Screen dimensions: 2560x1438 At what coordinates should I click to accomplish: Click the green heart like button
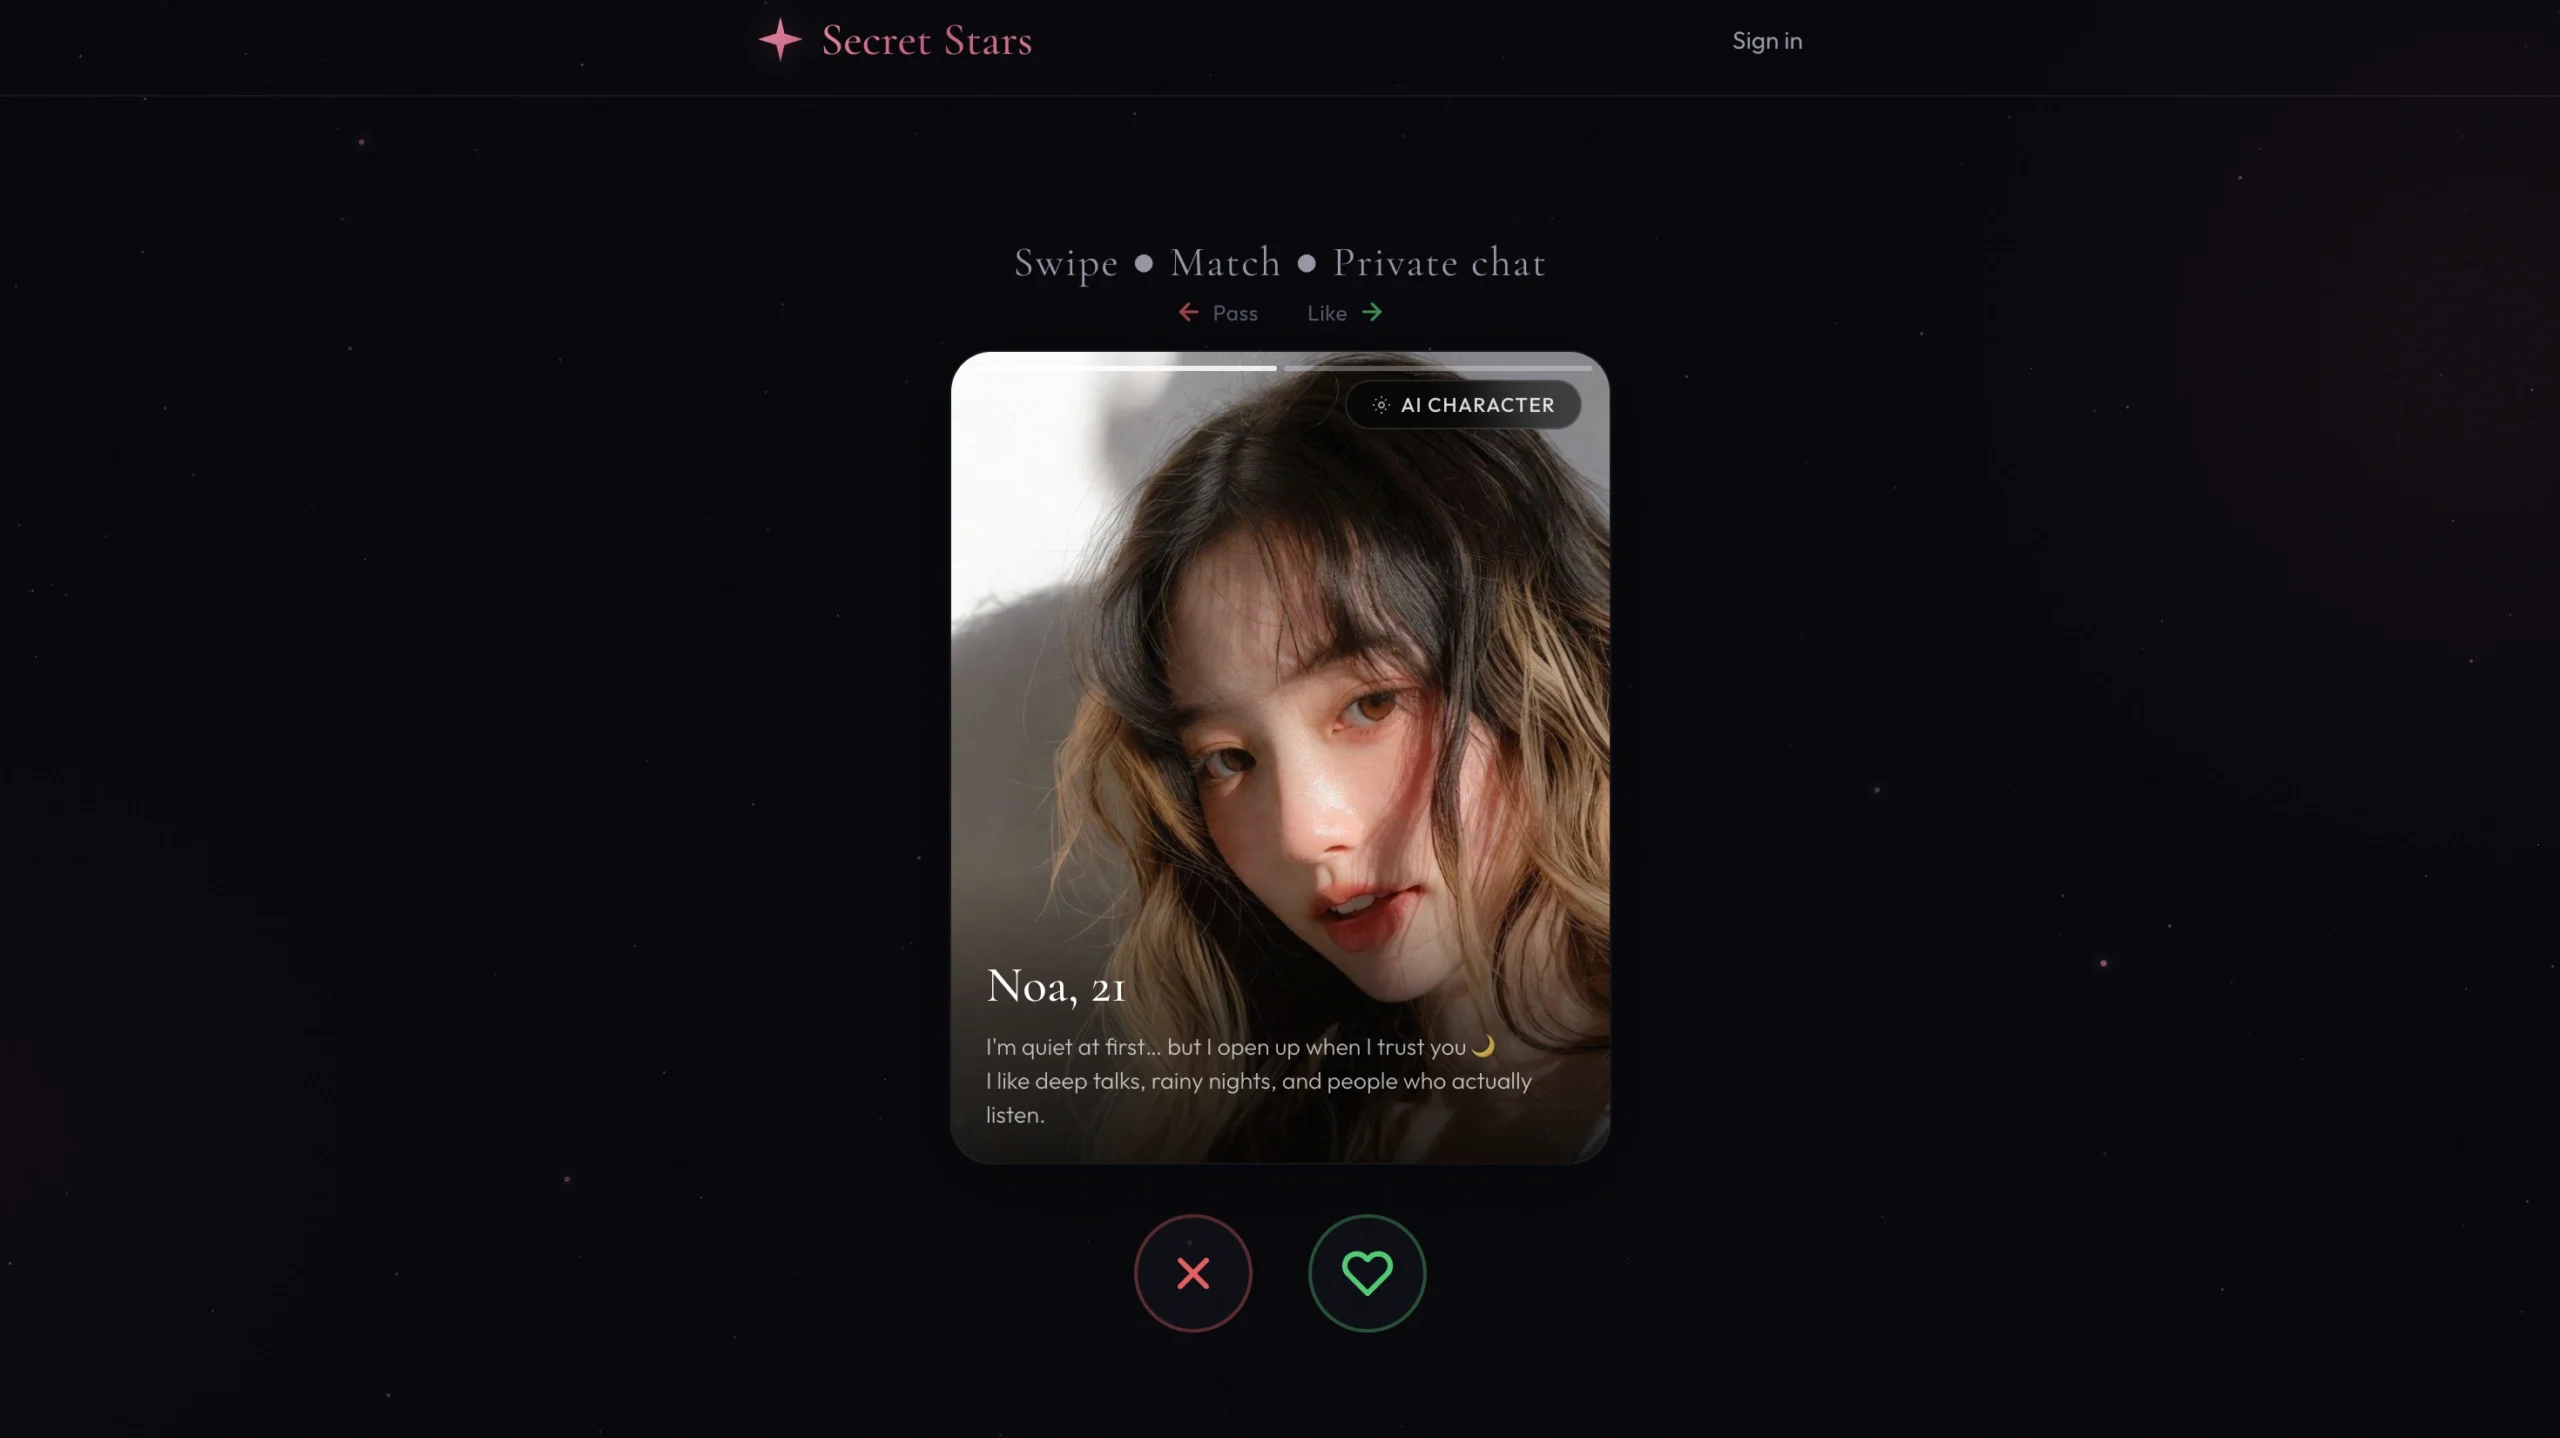point(1367,1273)
